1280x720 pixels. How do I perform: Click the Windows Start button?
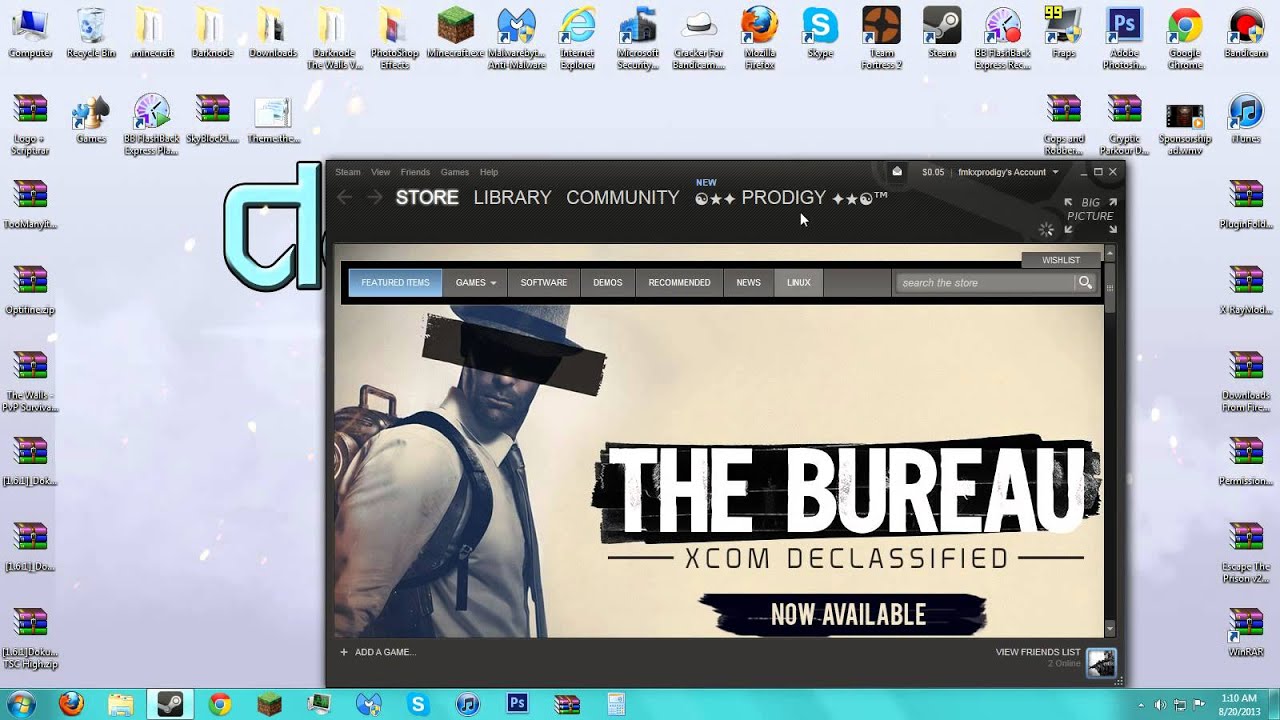coord(21,704)
